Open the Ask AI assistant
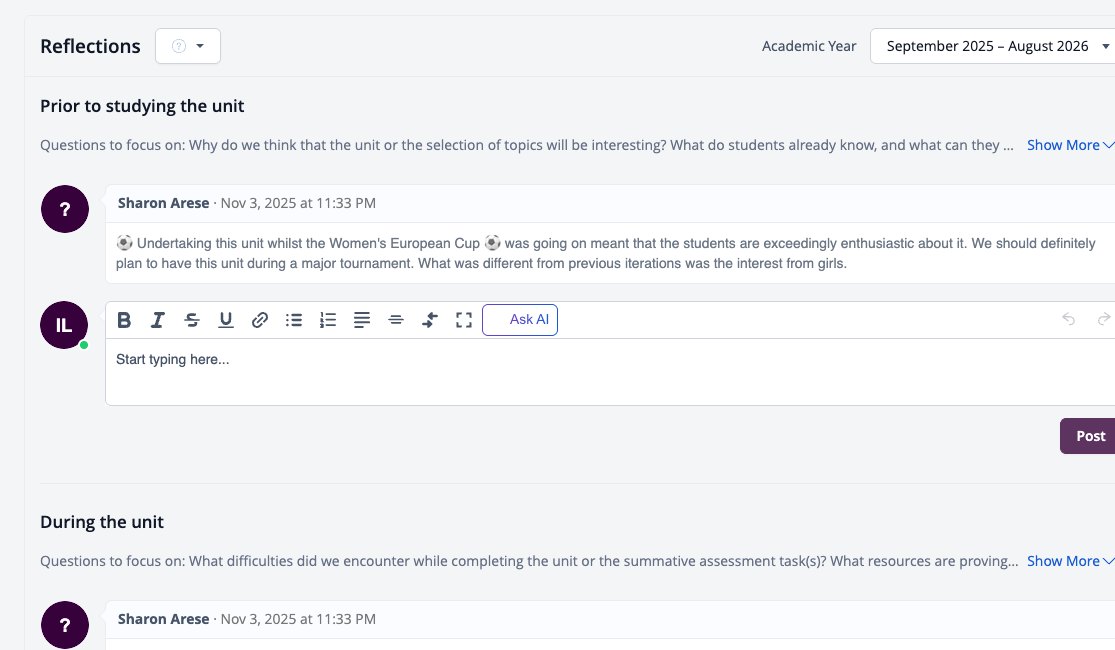Image resolution: width=1115 pixels, height=650 pixels. click(520, 320)
